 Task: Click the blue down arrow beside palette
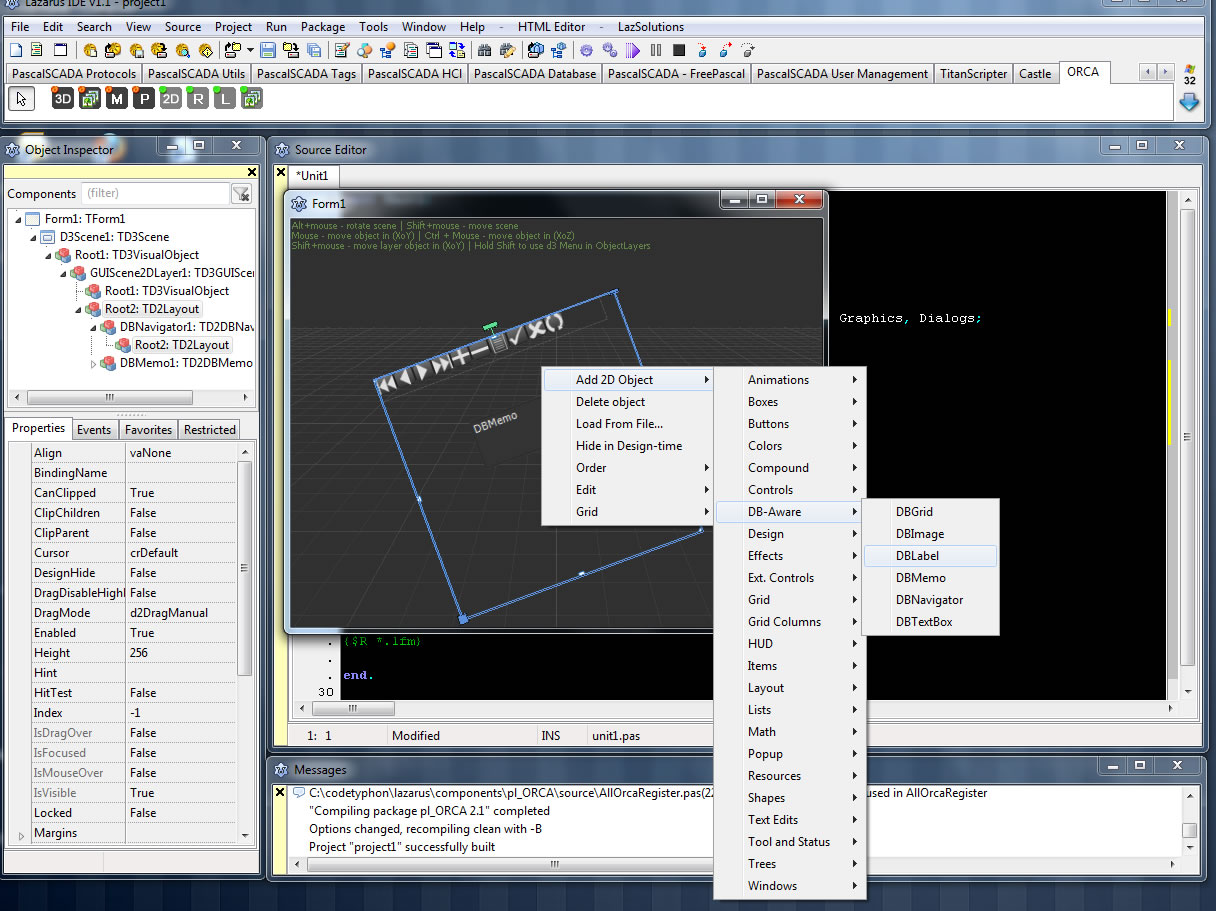pos(1189,102)
